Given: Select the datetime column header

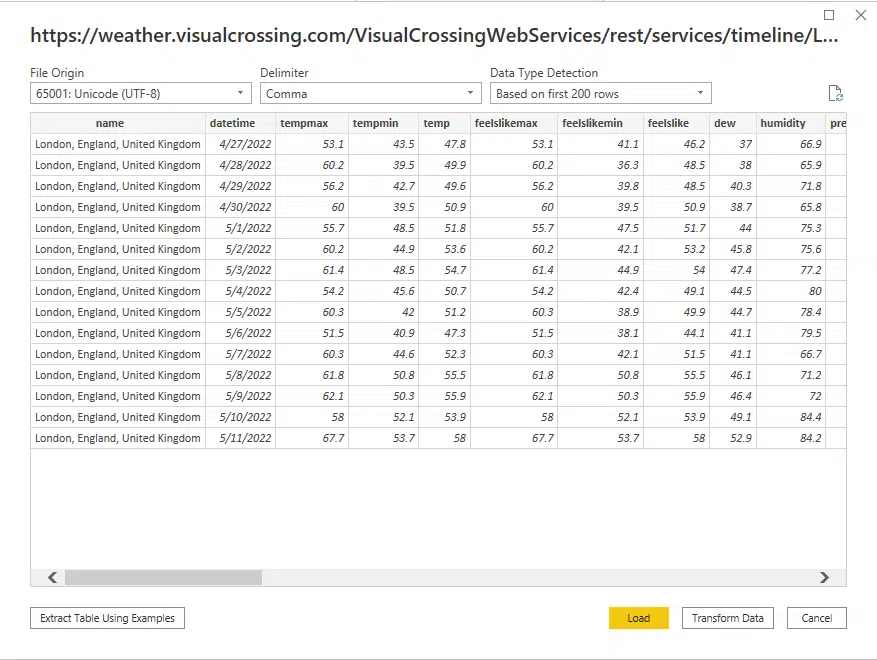Looking at the screenshot, I should pyautogui.click(x=240, y=123).
